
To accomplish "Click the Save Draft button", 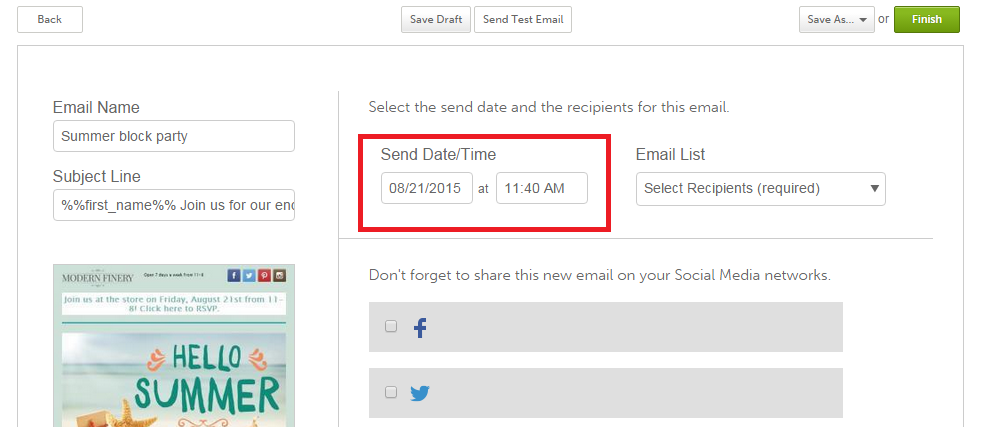I will pyautogui.click(x=435, y=19).
